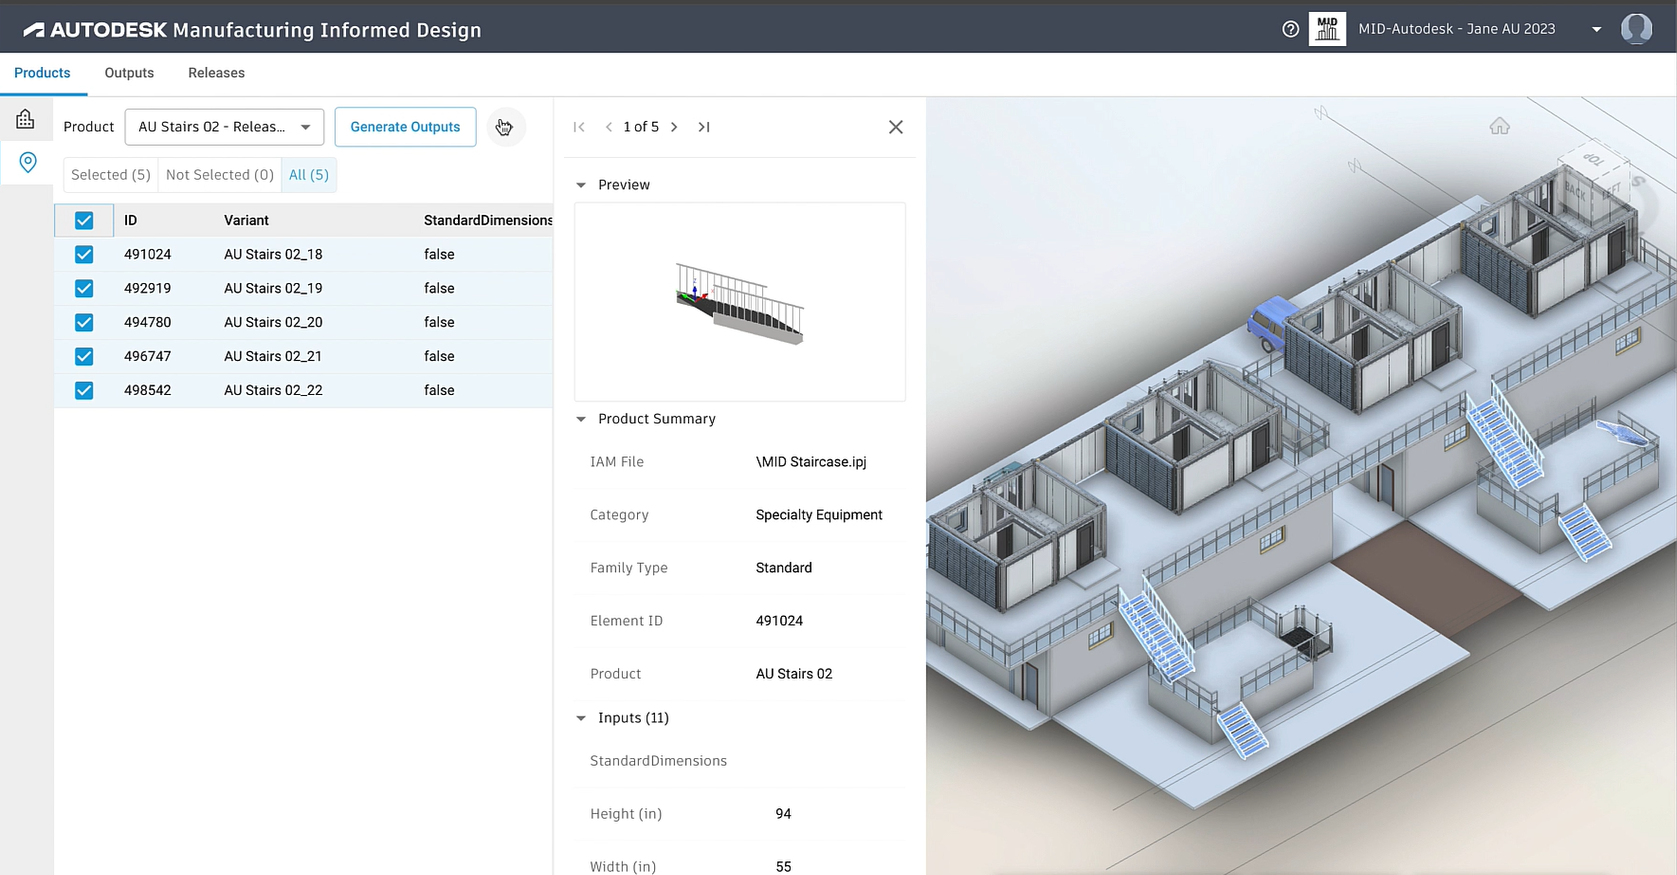Uncheck row 498542 checkbox
The height and width of the screenshot is (875, 1677).
(x=84, y=390)
